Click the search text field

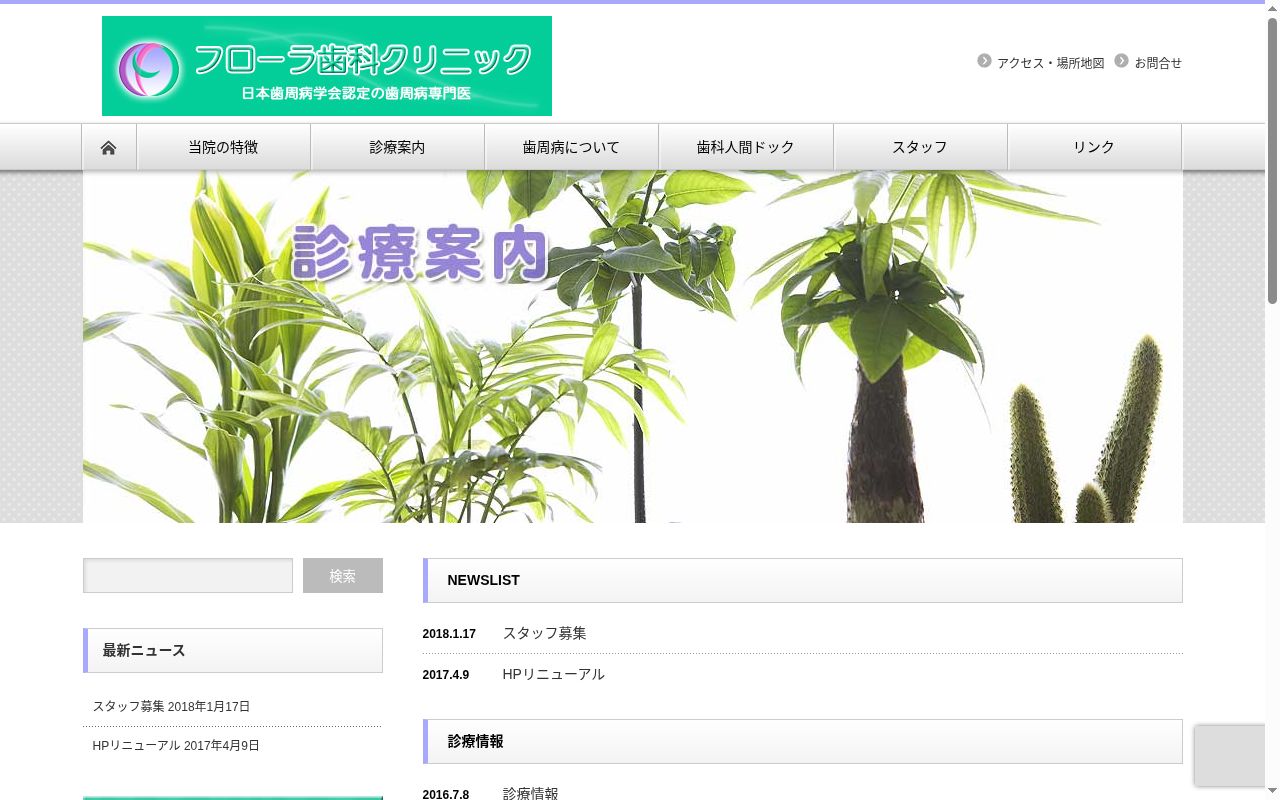(188, 576)
